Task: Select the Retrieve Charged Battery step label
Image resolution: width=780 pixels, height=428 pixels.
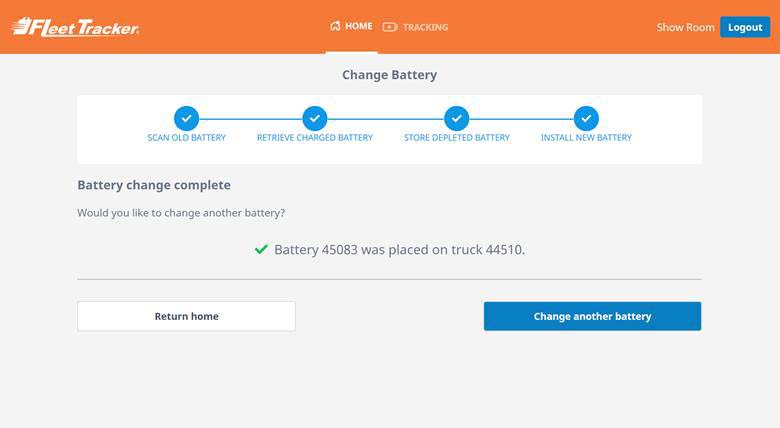Action: (315, 138)
